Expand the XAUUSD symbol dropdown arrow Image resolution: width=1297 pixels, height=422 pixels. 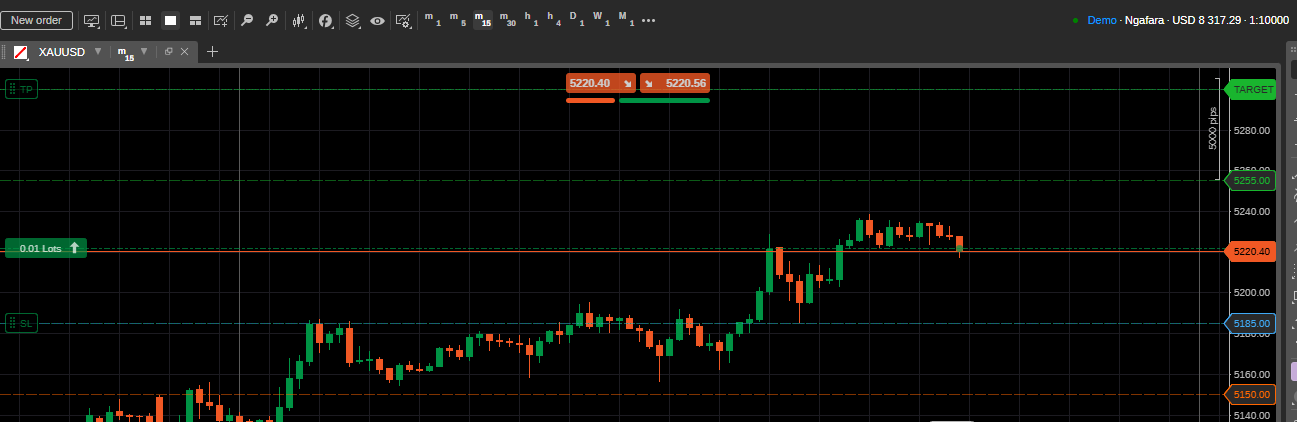(x=98, y=51)
